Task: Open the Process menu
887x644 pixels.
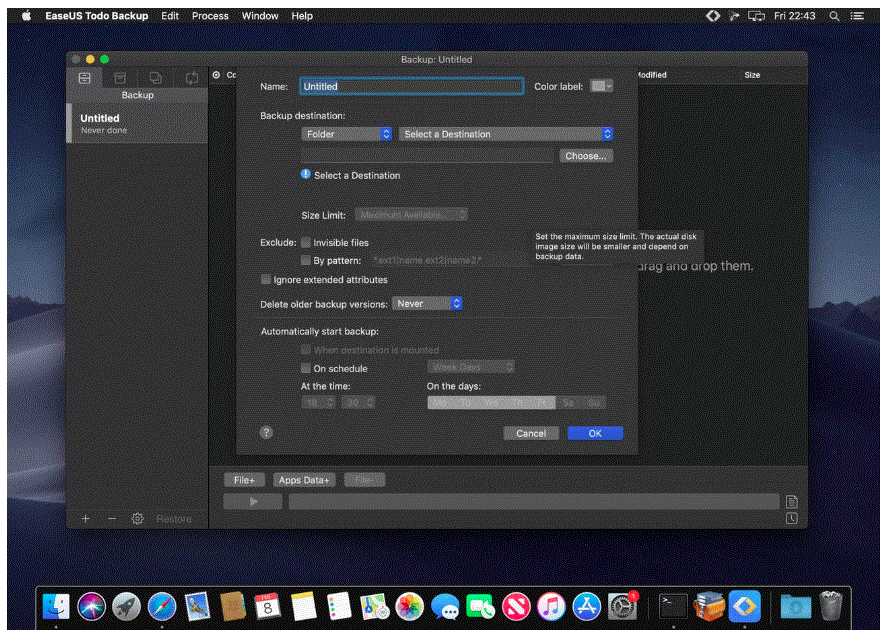Action: pos(210,16)
